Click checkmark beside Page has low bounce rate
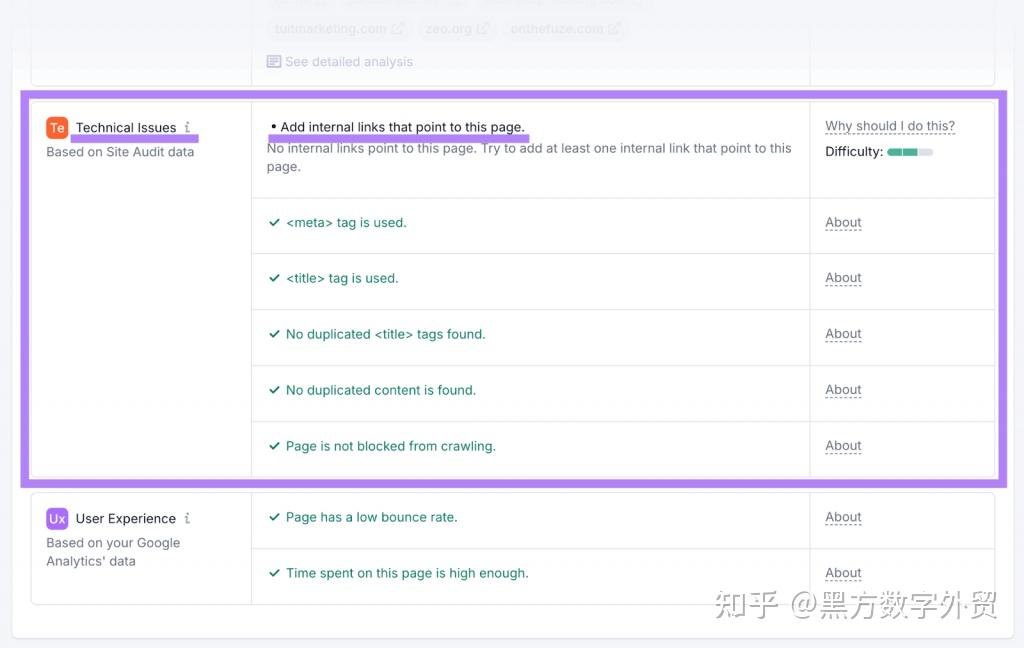 (274, 517)
